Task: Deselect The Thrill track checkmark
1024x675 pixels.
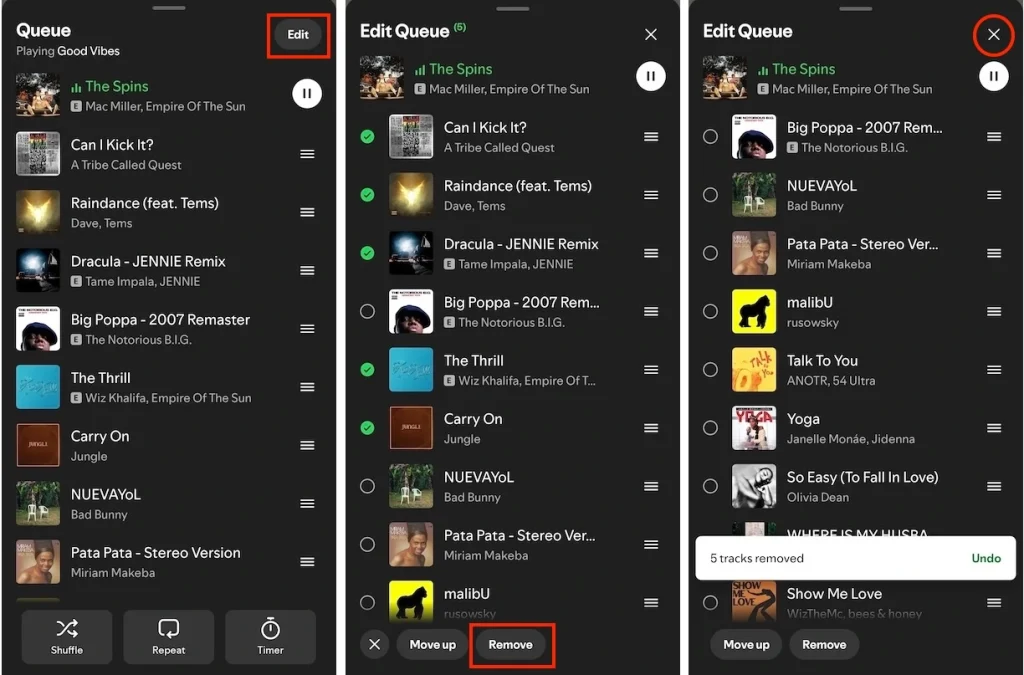Action: click(367, 370)
